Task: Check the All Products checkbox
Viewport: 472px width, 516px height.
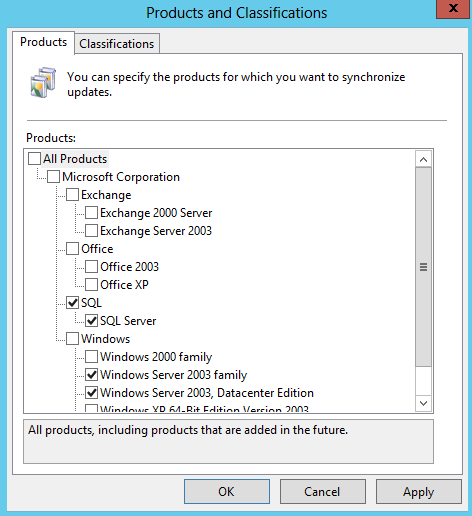Action: point(34,159)
